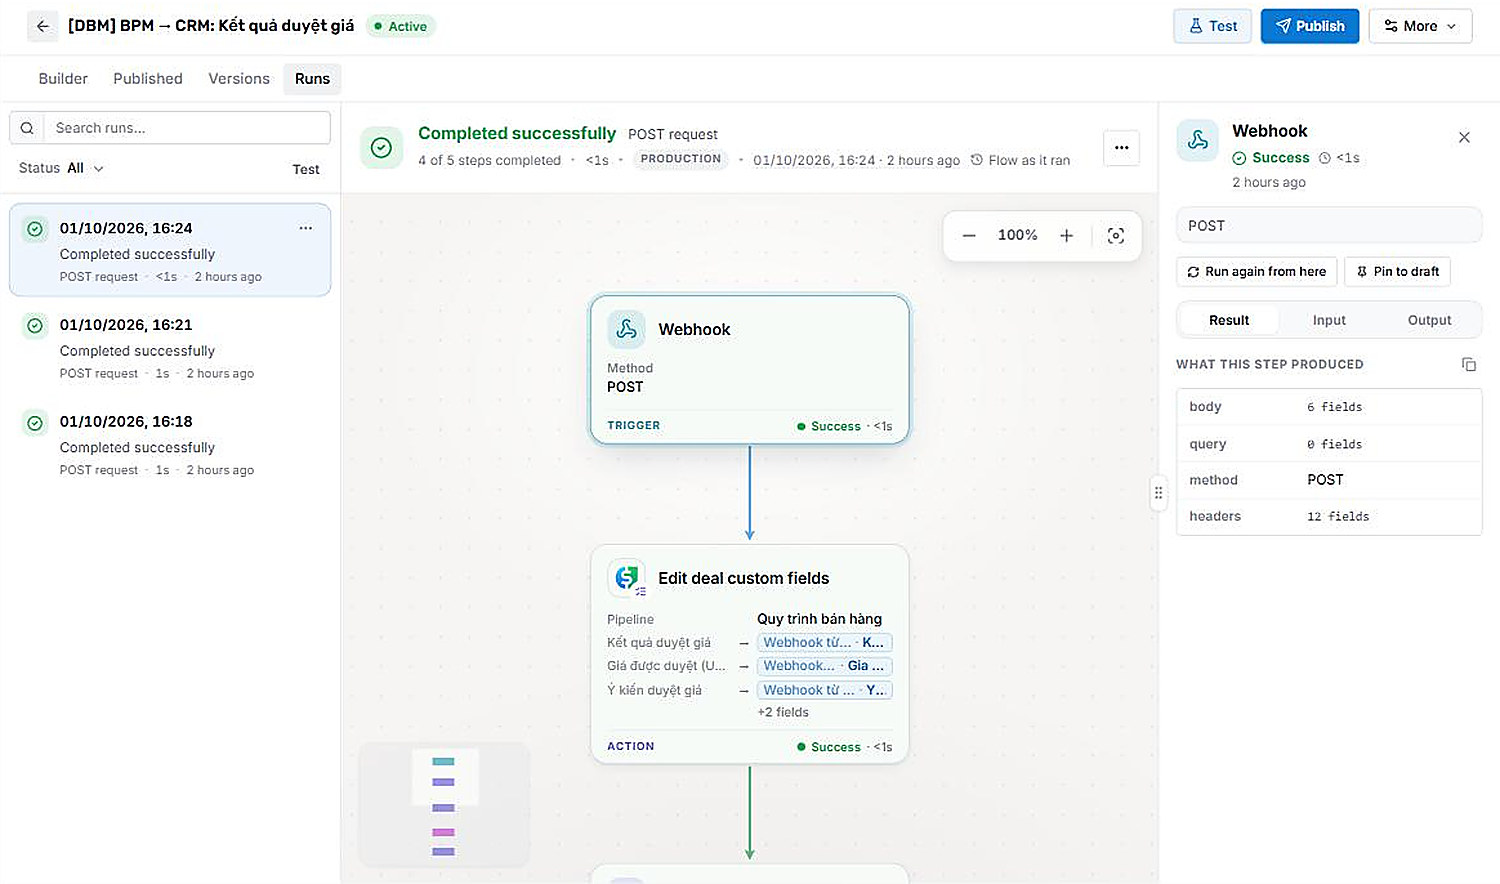This screenshot has height=884, width=1500.
Task: Close the Webhook details panel
Action: click(x=1464, y=137)
